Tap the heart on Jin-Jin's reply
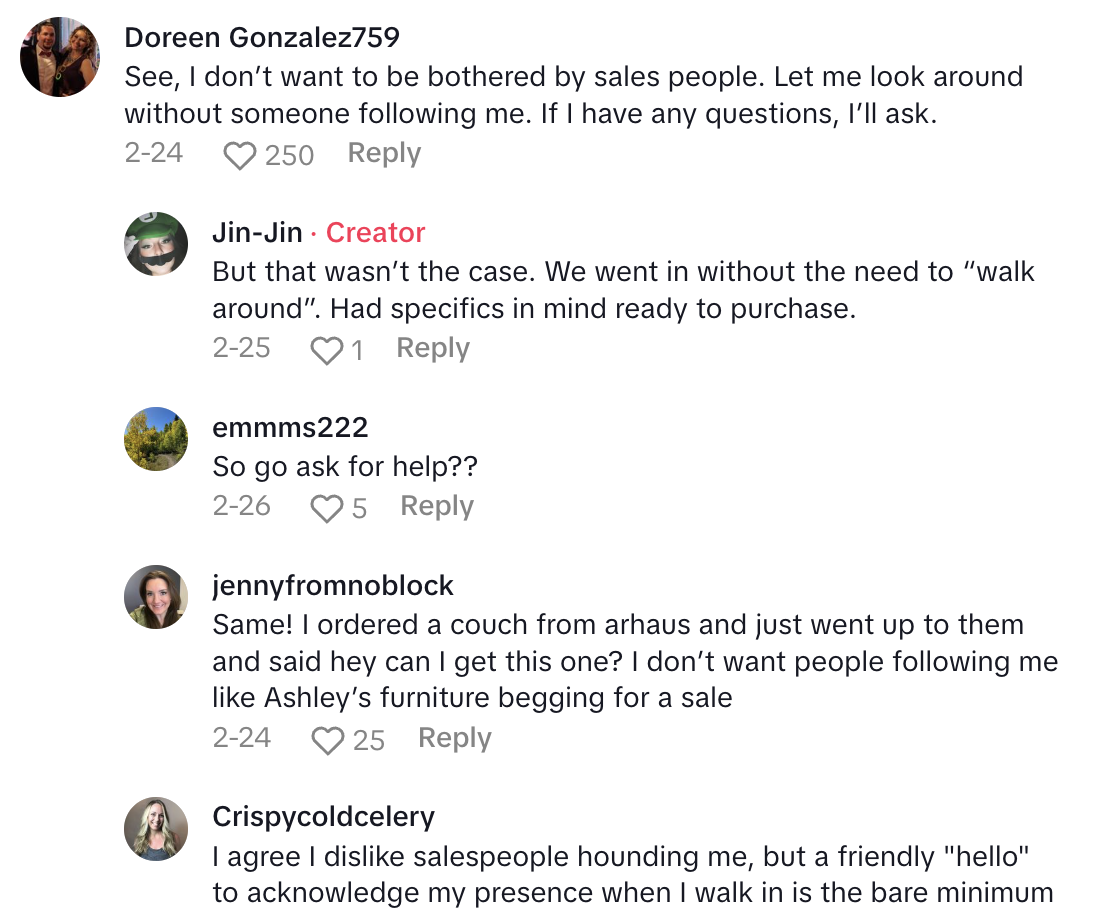The width and height of the screenshot is (1096, 918). [x=327, y=350]
